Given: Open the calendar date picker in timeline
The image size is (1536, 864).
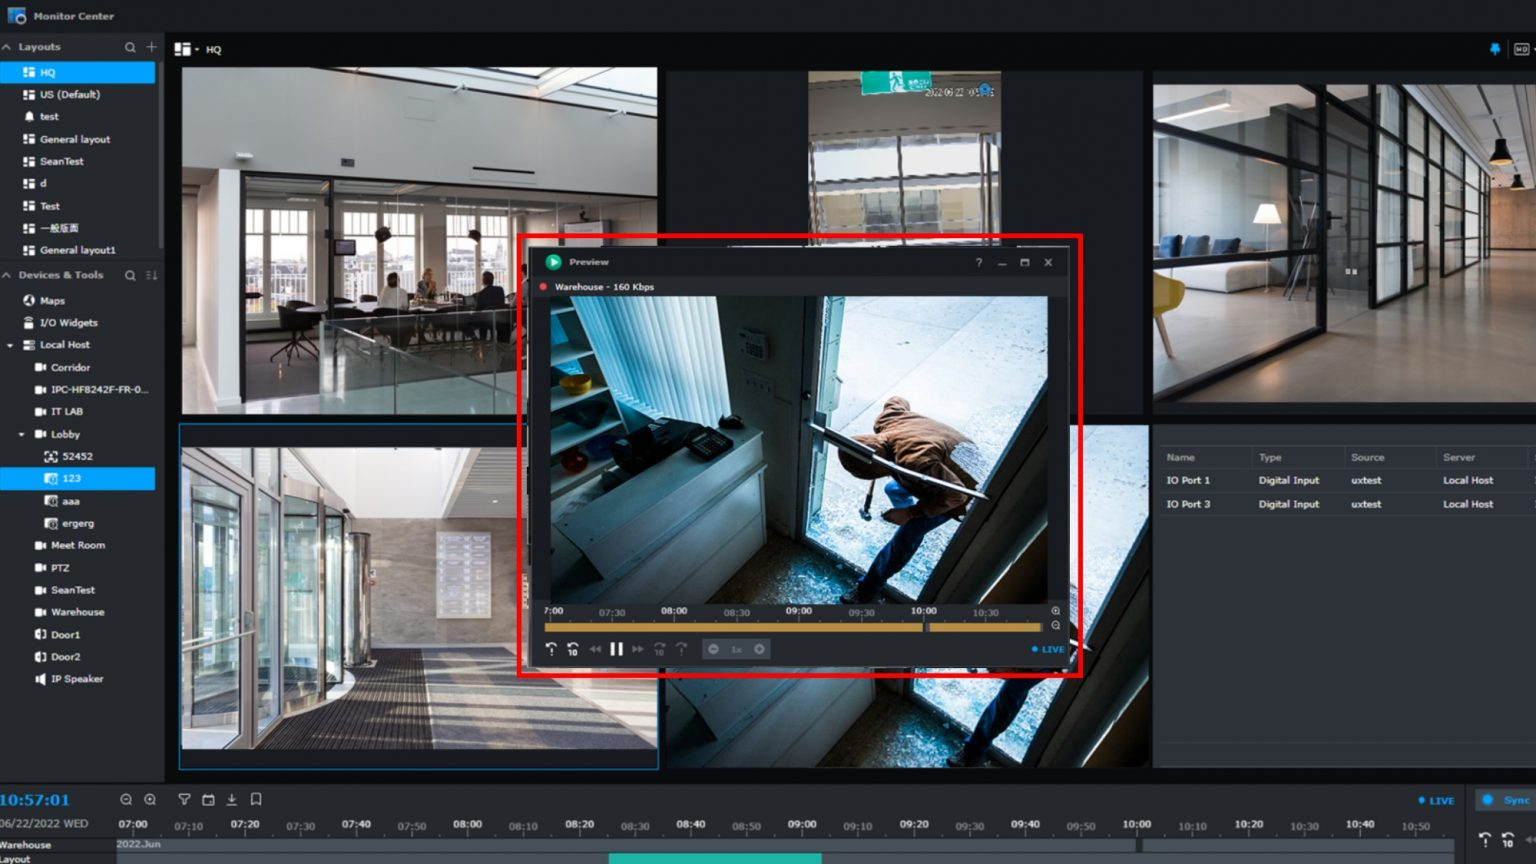Looking at the screenshot, I should point(208,799).
